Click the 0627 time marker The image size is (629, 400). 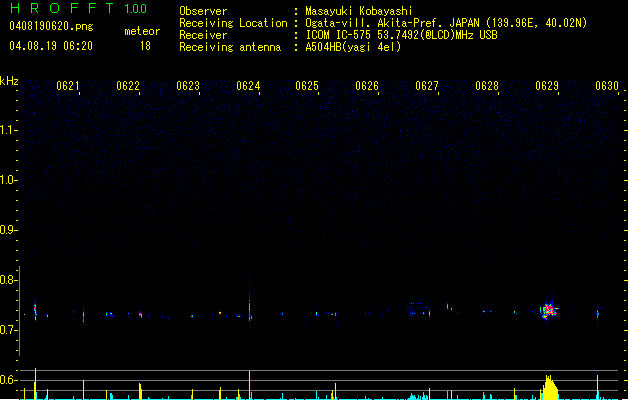click(427, 86)
